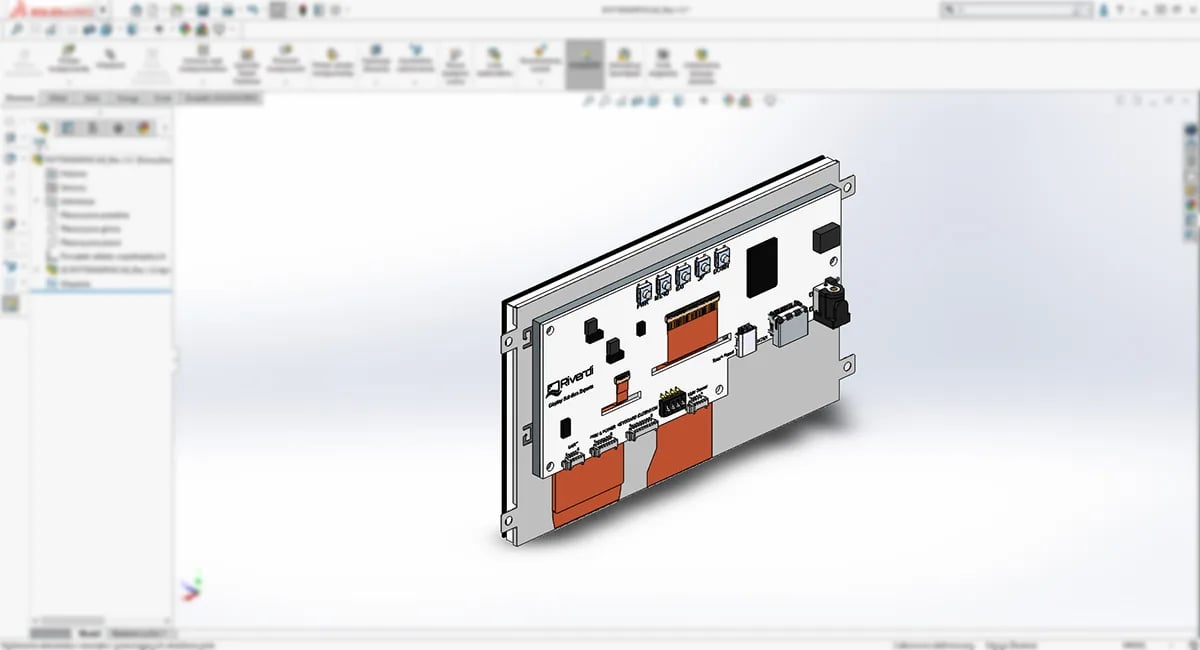The width and height of the screenshot is (1200, 650).
Task: Click Show Hidden Components tool
Action: point(332,62)
